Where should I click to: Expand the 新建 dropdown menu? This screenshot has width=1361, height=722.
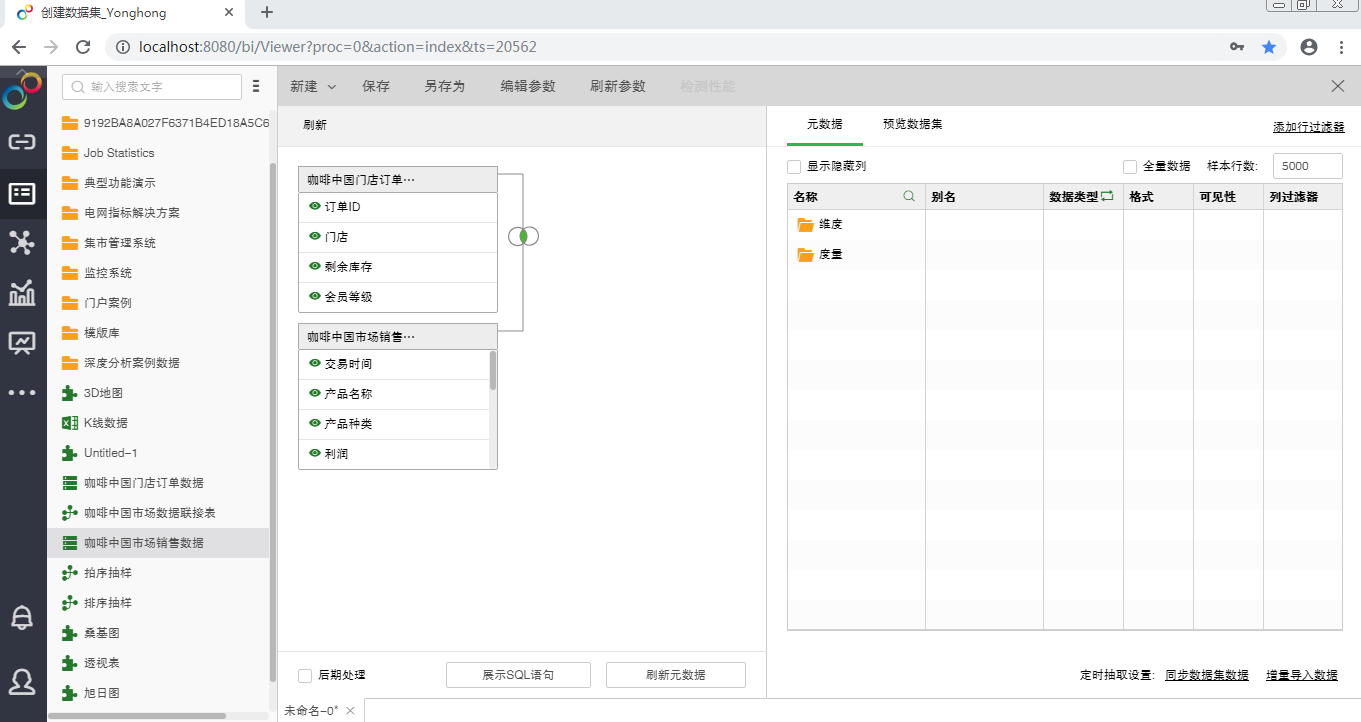pos(313,87)
